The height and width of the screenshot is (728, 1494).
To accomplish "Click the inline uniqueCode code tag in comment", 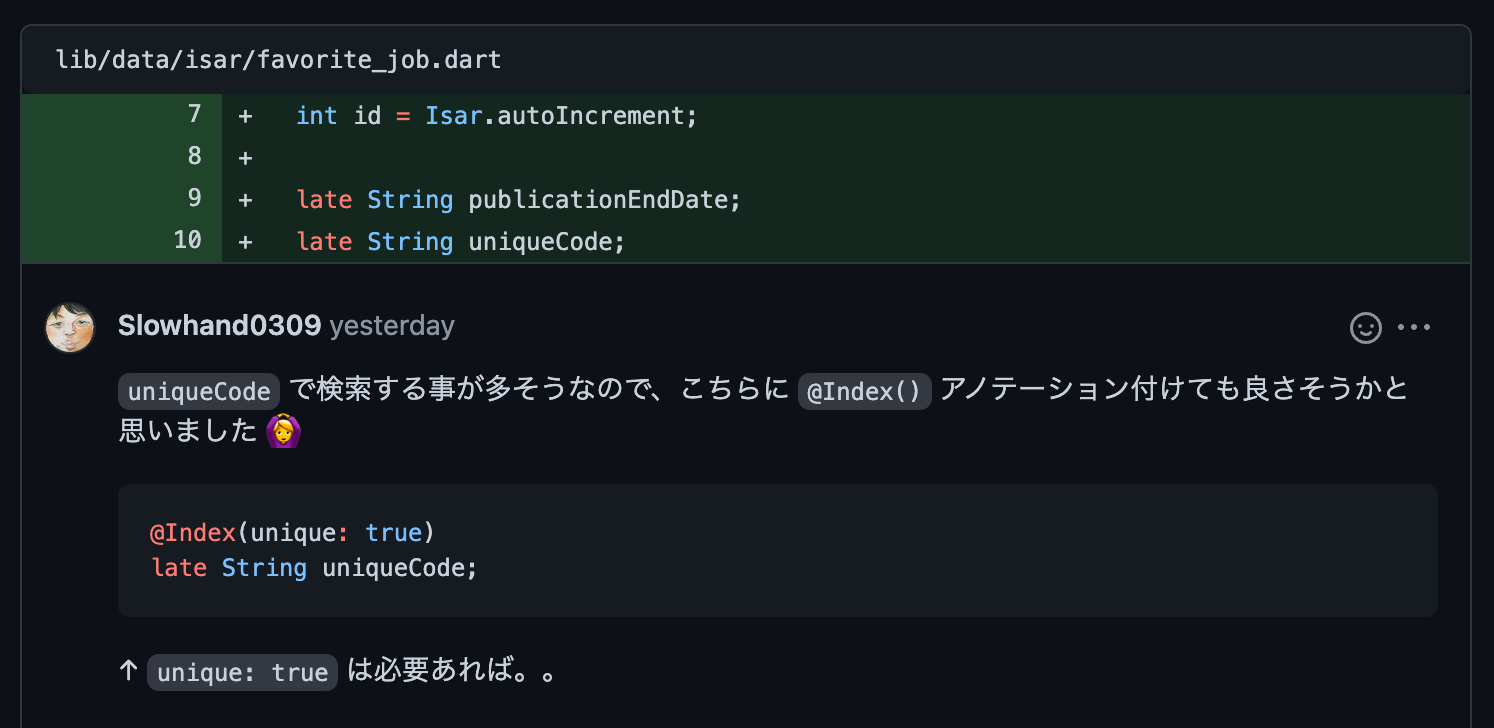I will pyautogui.click(x=199, y=391).
